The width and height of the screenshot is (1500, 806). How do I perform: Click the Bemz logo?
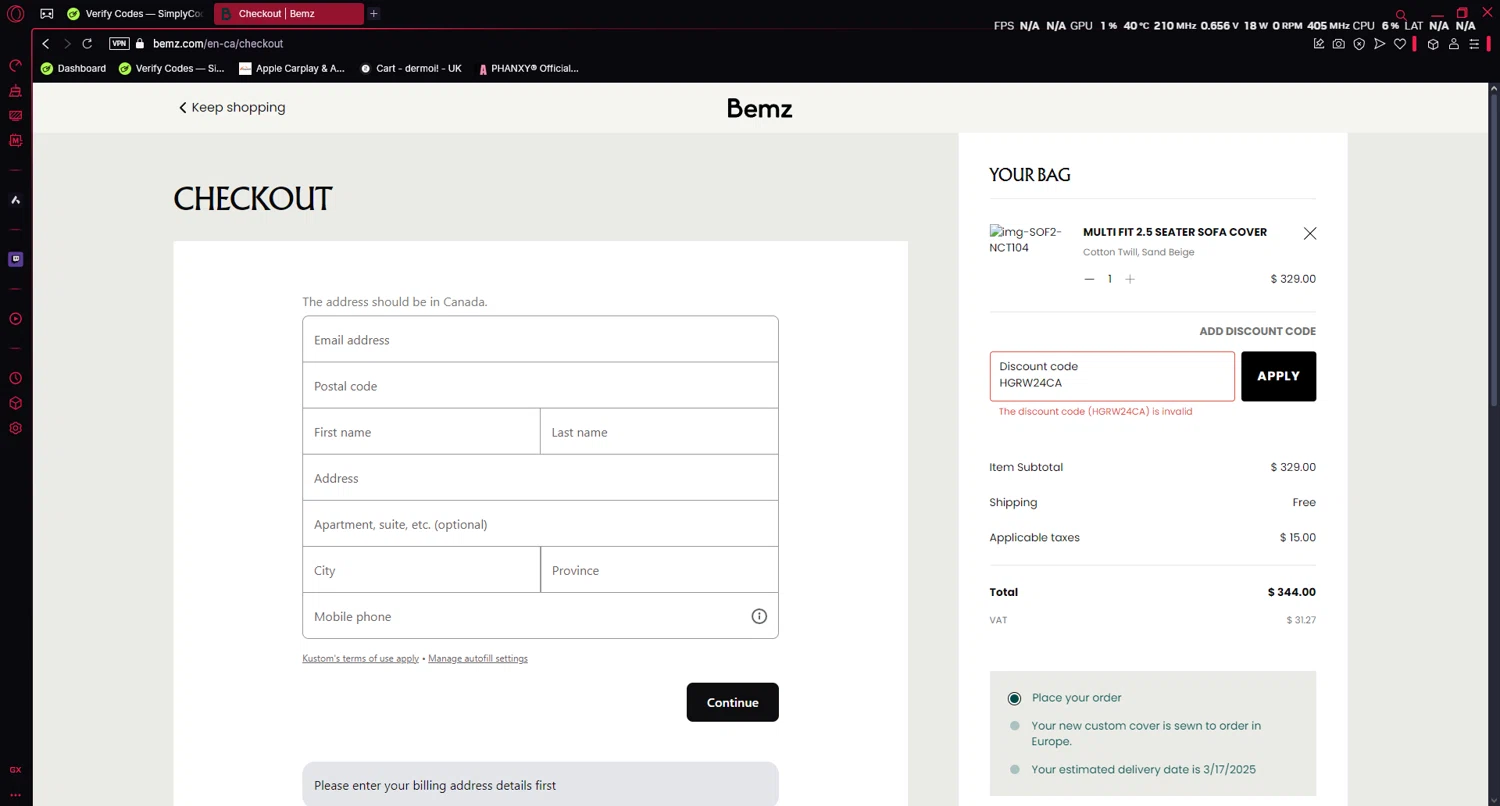[x=759, y=108]
